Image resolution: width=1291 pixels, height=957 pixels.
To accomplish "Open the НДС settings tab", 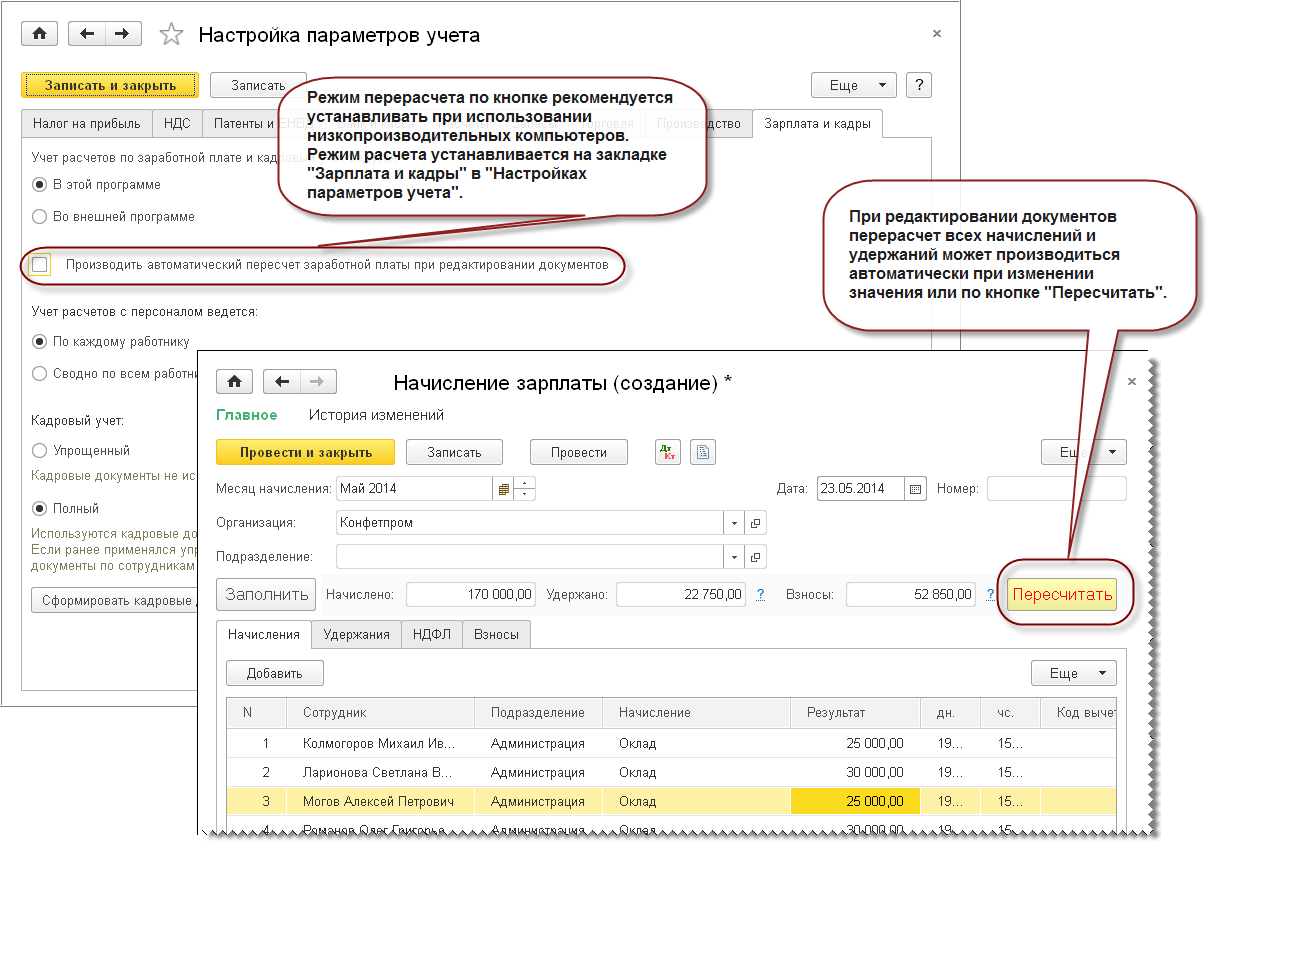I will pos(177,124).
